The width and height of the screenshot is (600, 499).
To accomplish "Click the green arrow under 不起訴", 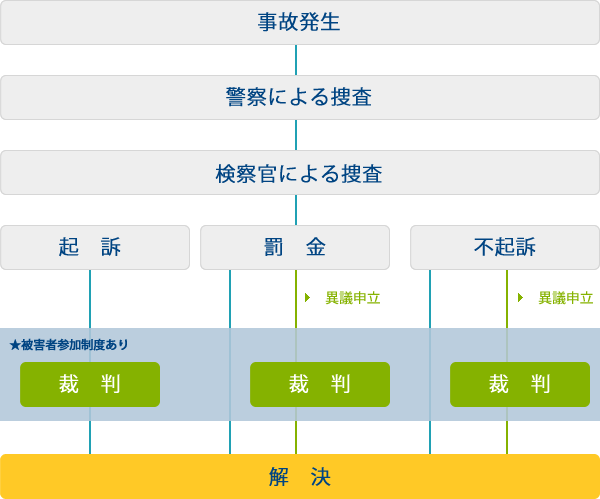I will [x=521, y=298].
